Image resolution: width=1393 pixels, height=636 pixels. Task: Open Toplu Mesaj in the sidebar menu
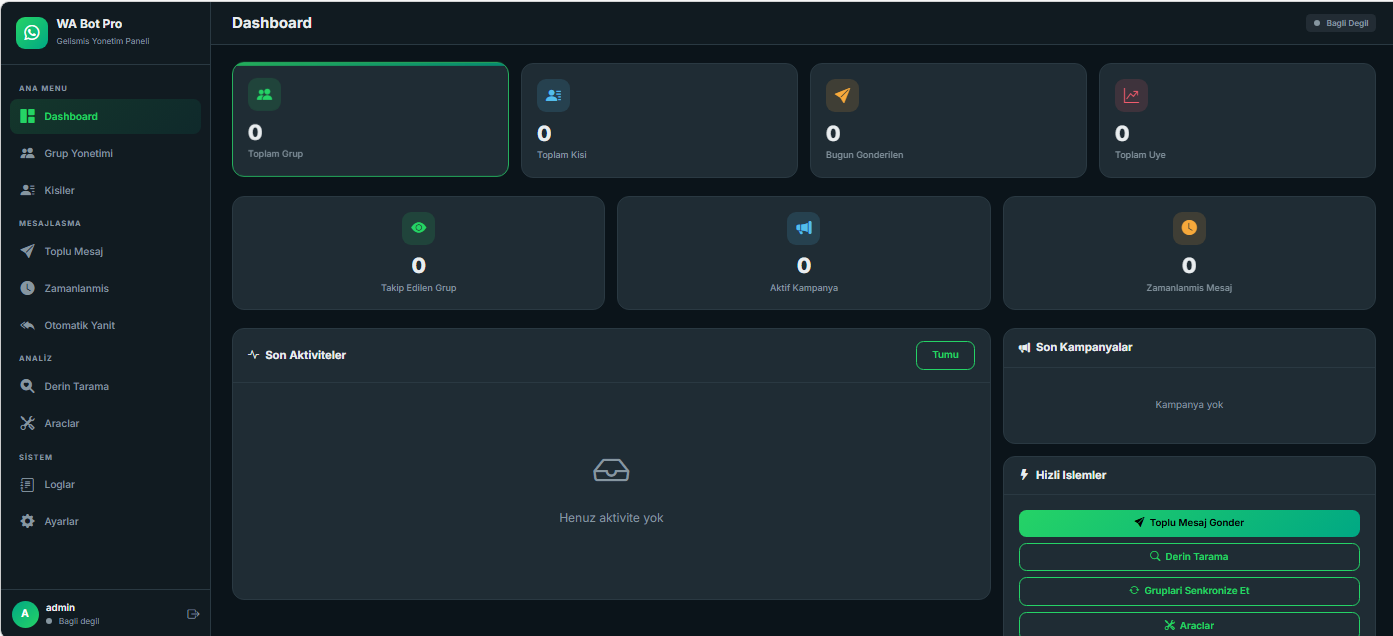click(x=73, y=251)
